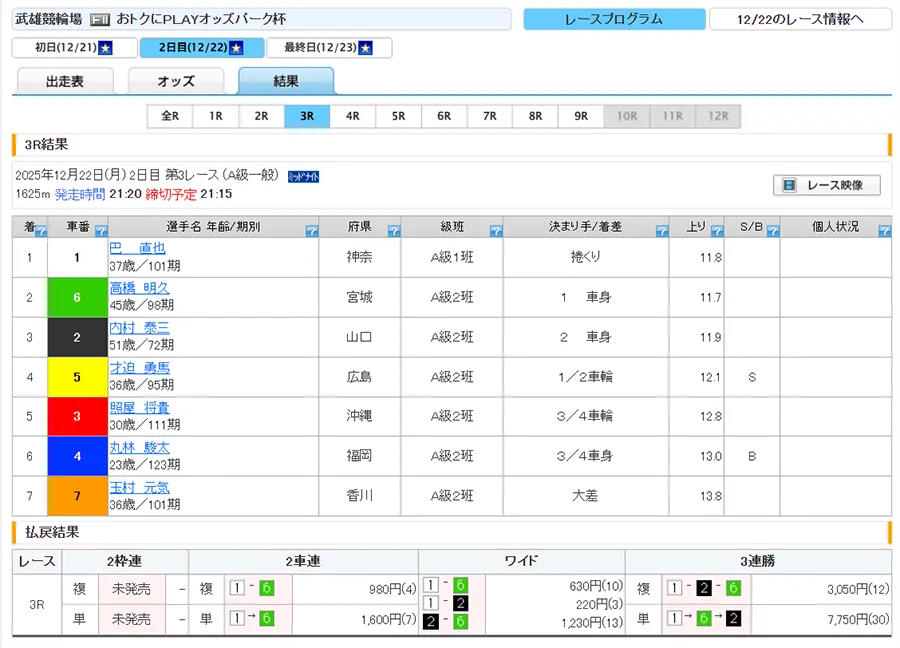The height and width of the screenshot is (648, 900).
Task: Switch to the 出走表 tab
Action: coord(65,82)
